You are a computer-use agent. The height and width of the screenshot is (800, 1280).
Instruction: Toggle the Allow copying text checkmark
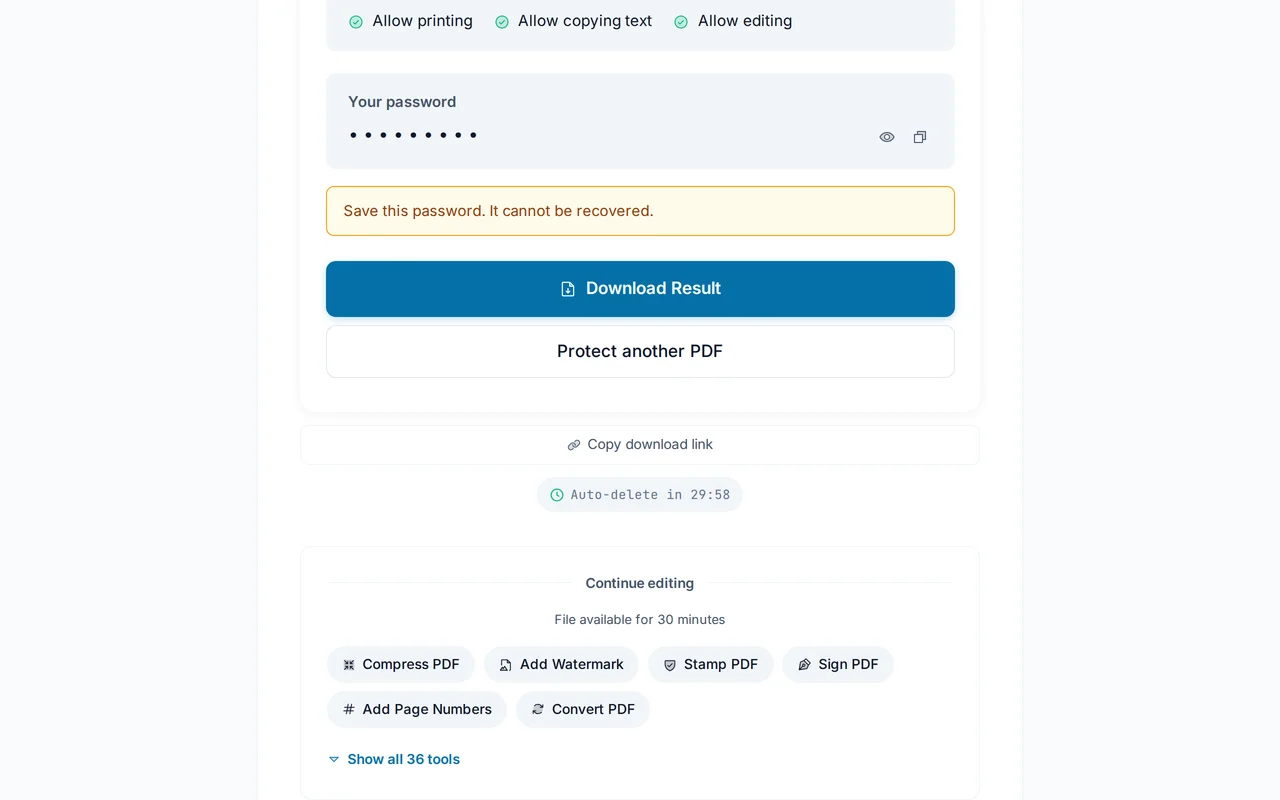tap(501, 21)
